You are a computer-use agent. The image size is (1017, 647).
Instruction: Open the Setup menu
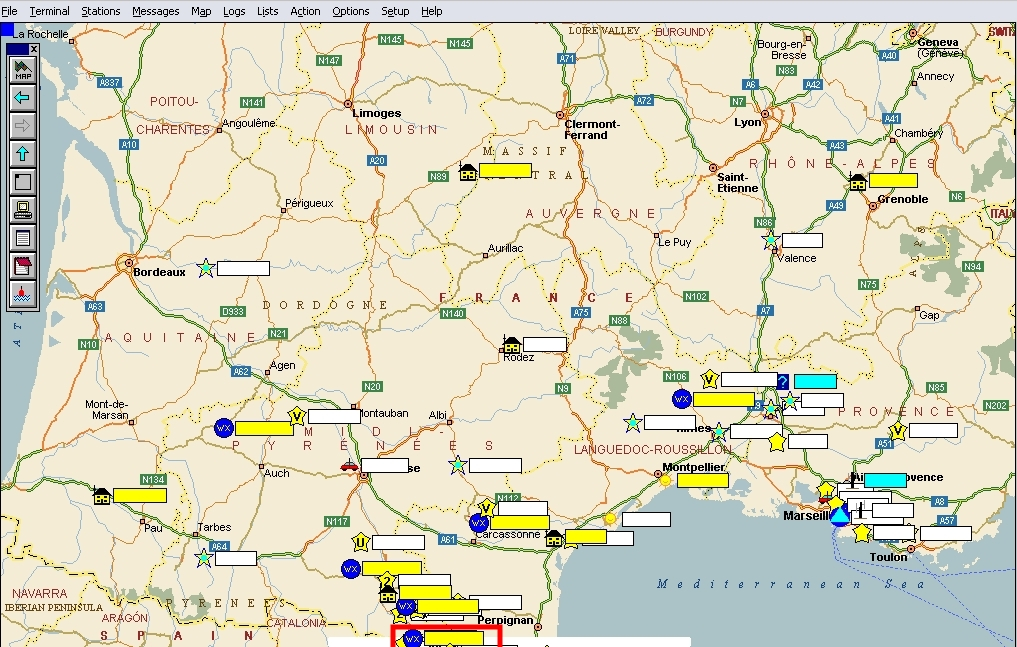[395, 11]
